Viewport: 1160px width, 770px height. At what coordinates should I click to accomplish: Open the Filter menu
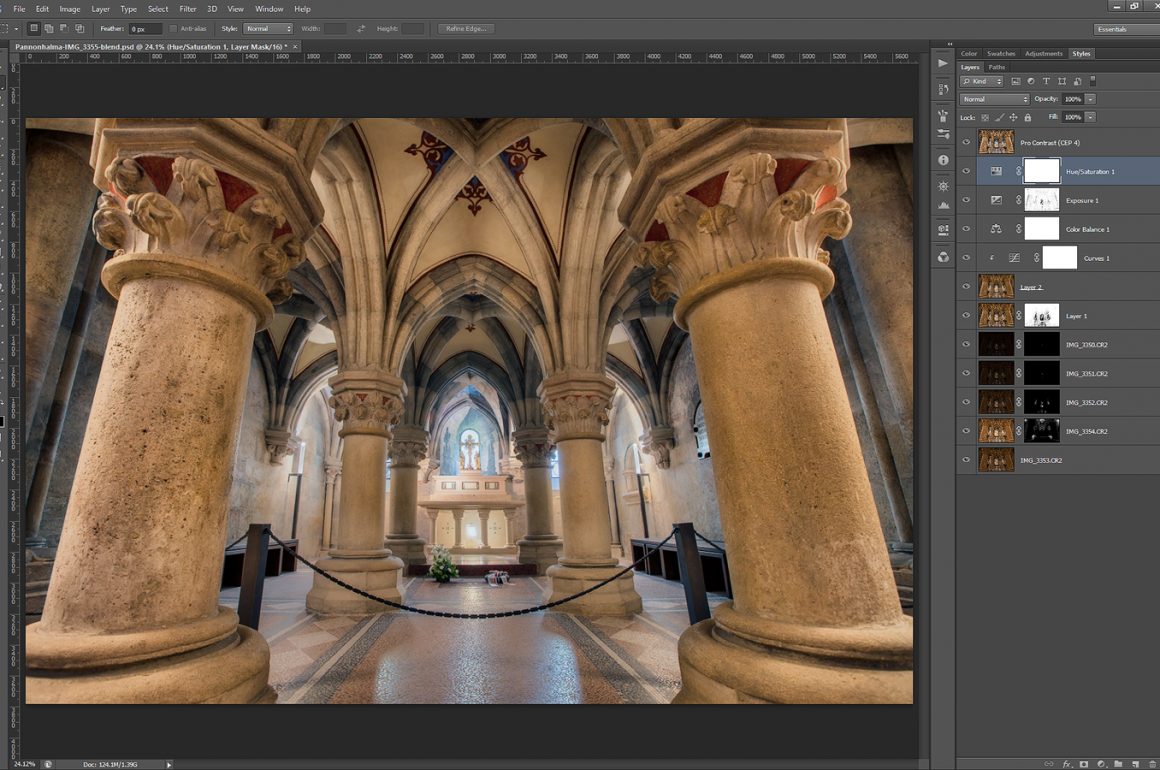point(188,9)
